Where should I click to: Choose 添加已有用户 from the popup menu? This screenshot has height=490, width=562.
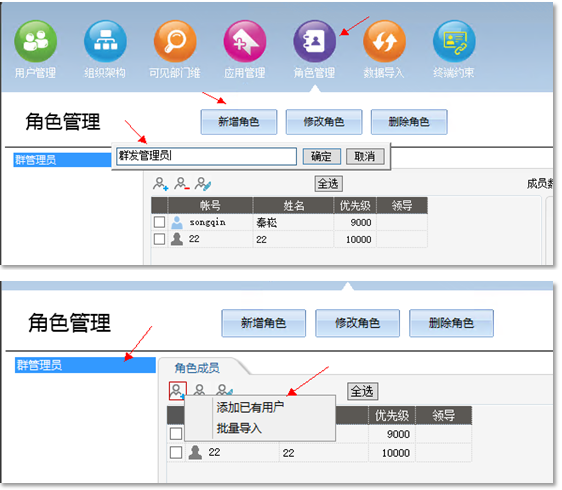tap(250, 407)
